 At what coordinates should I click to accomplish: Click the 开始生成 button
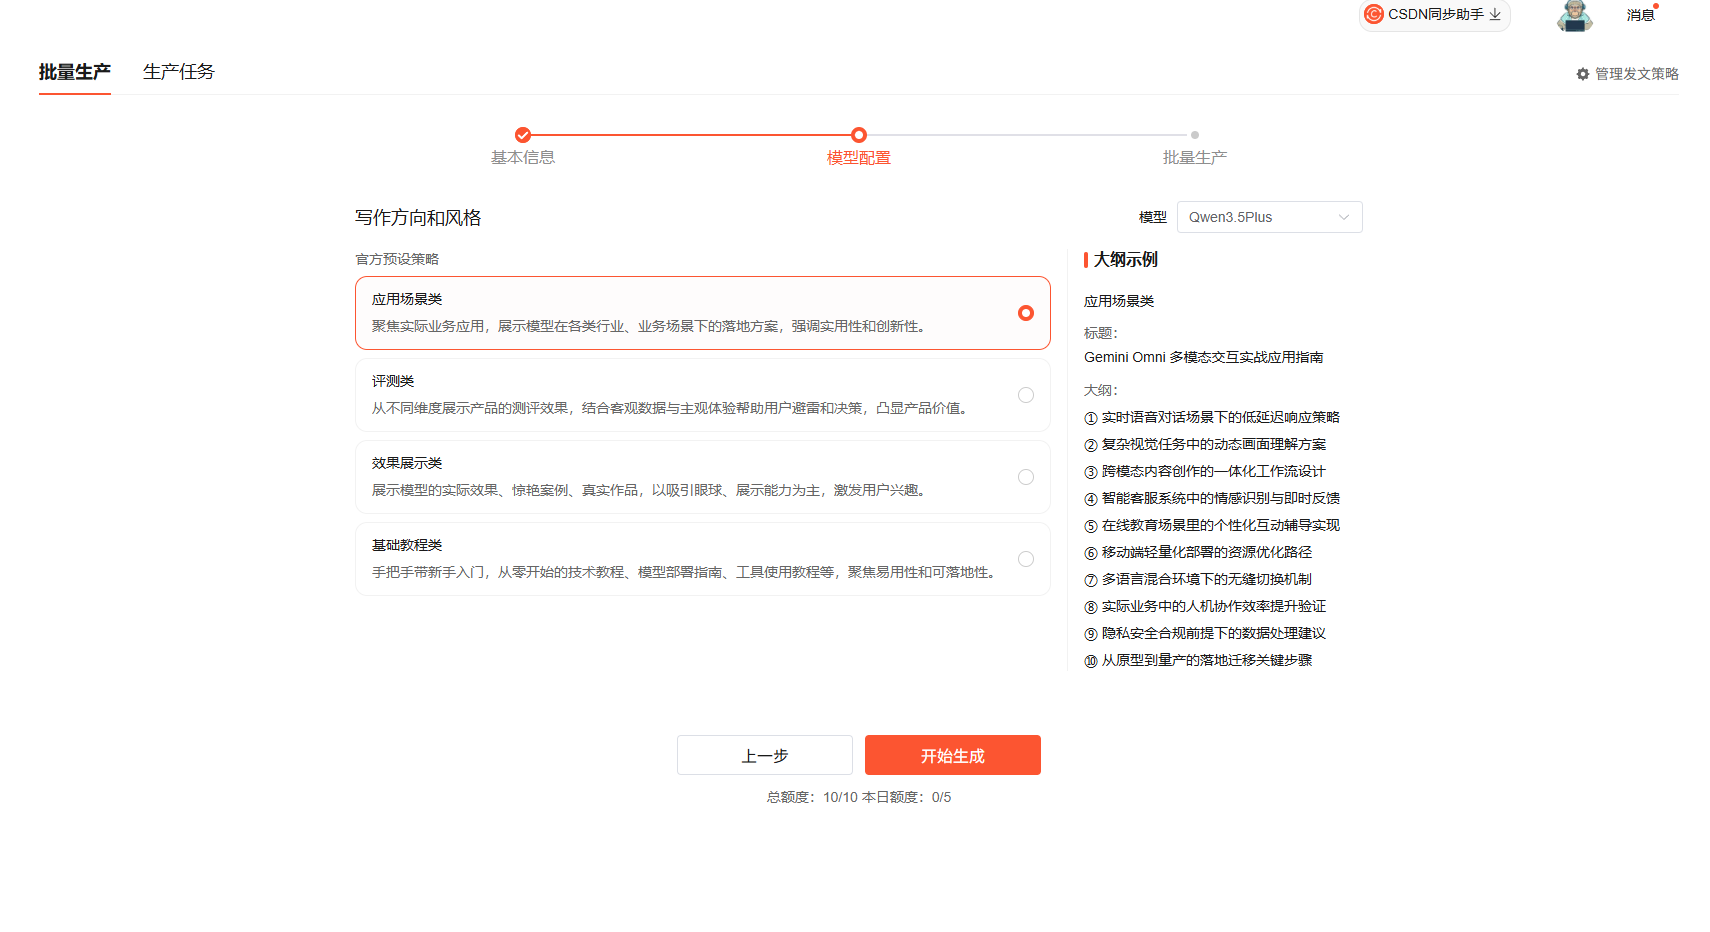(x=953, y=755)
